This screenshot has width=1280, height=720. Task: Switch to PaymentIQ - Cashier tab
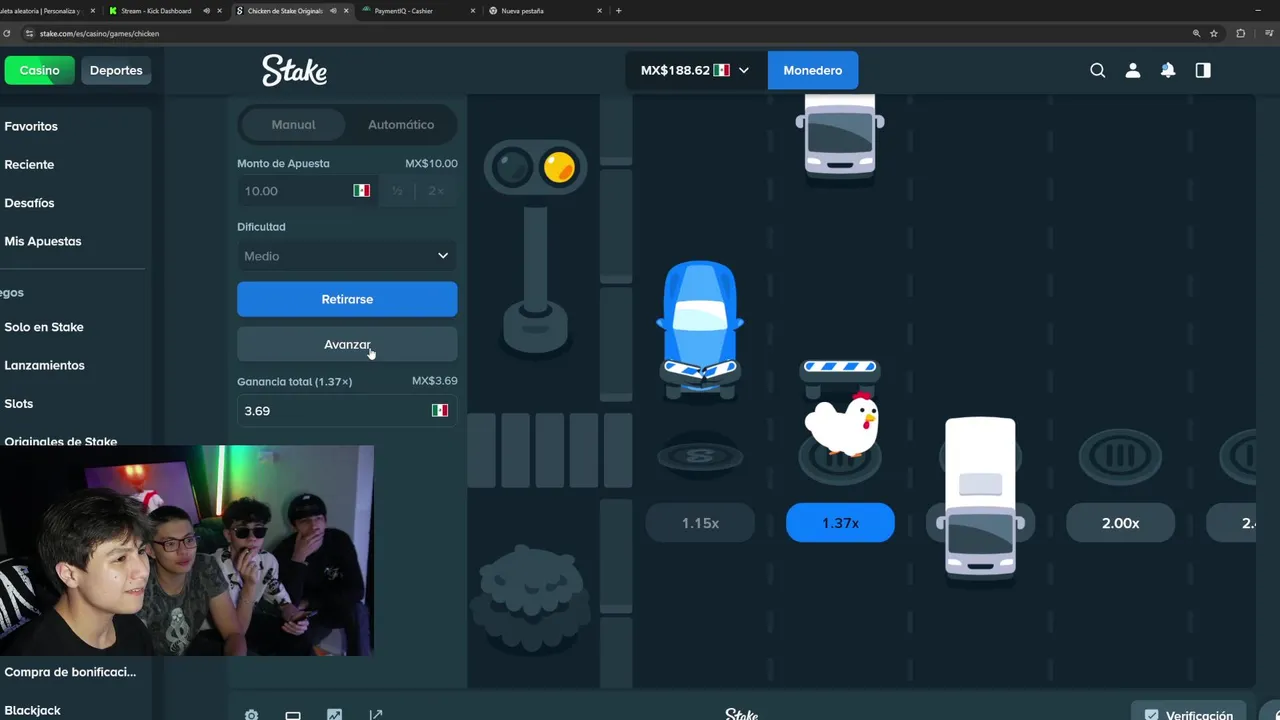pos(418,11)
